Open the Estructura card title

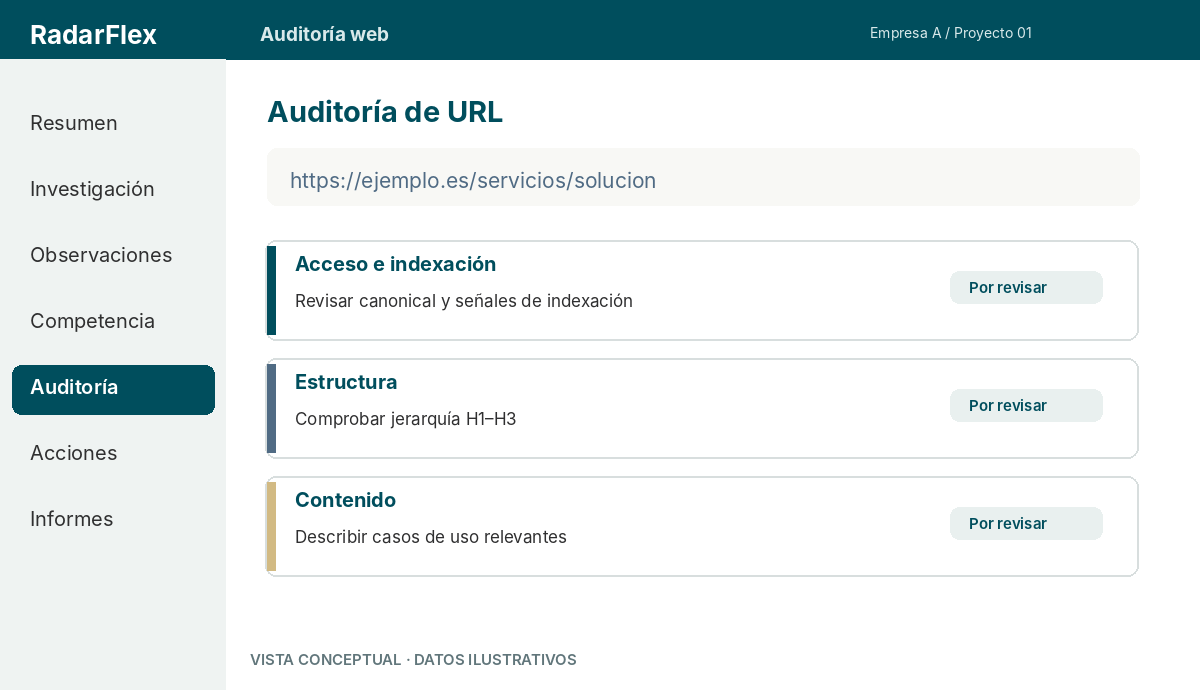pos(346,382)
